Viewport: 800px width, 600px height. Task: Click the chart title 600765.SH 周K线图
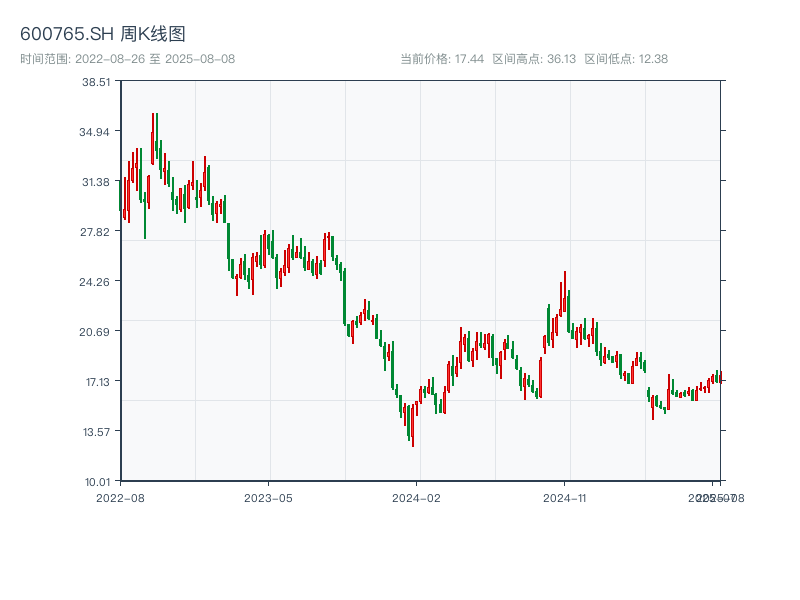[x=103, y=35]
